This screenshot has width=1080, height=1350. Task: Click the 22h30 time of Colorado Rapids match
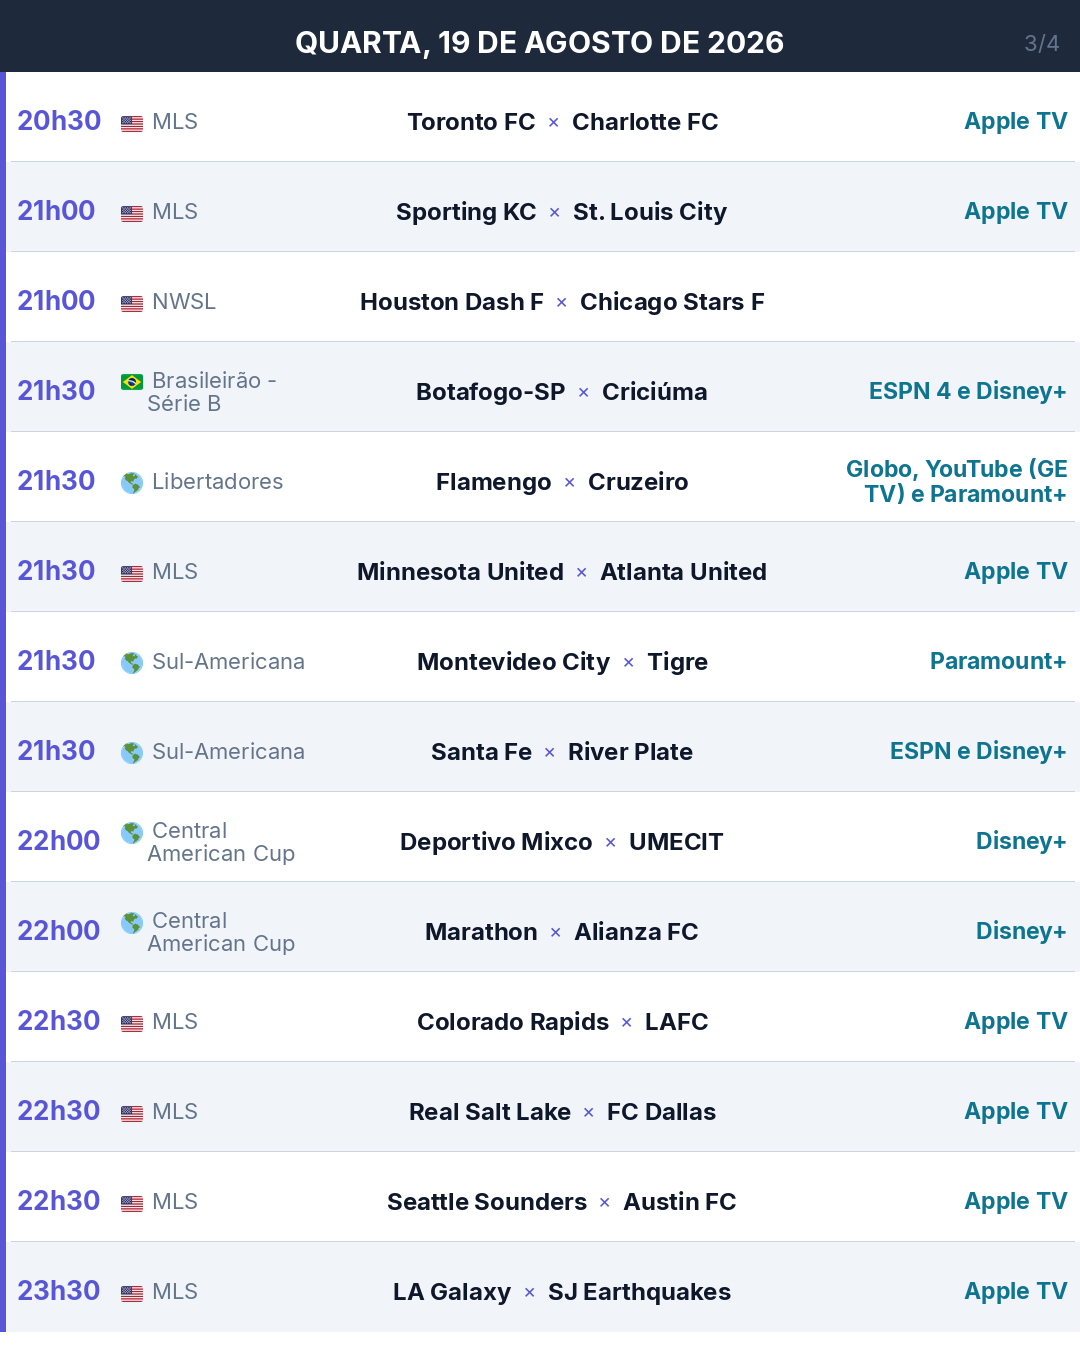[59, 1021]
